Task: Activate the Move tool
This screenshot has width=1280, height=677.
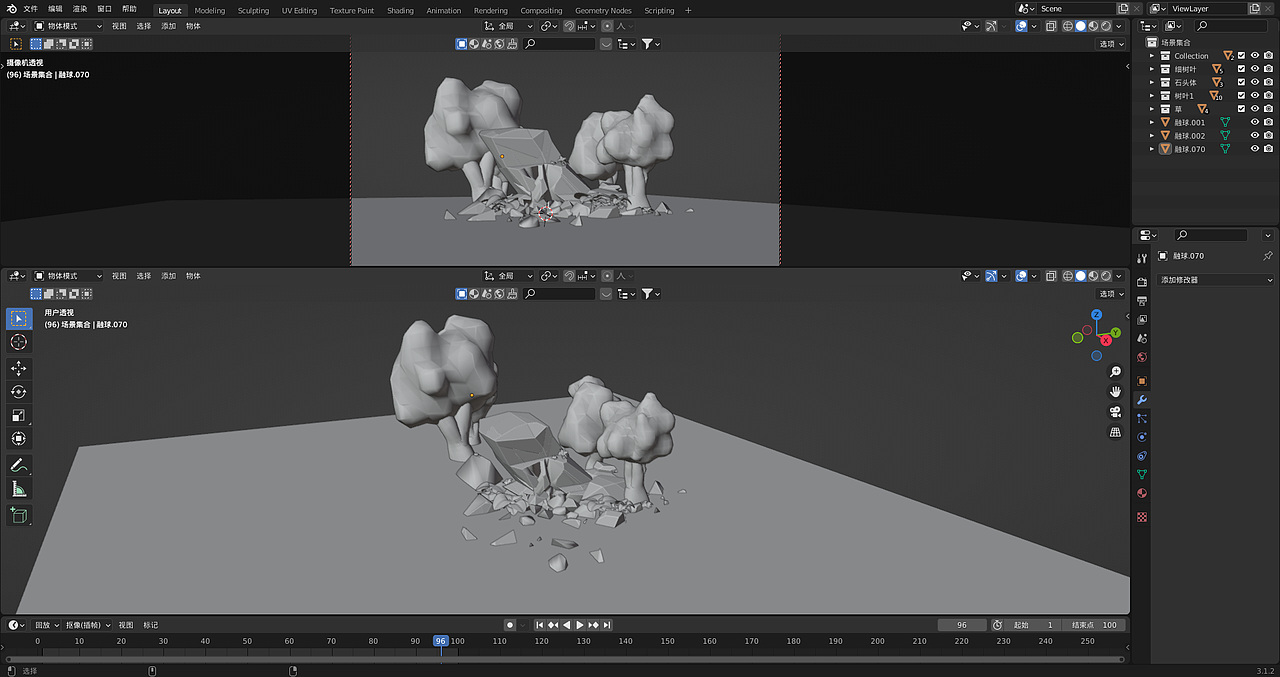Action: [x=19, y=369]
